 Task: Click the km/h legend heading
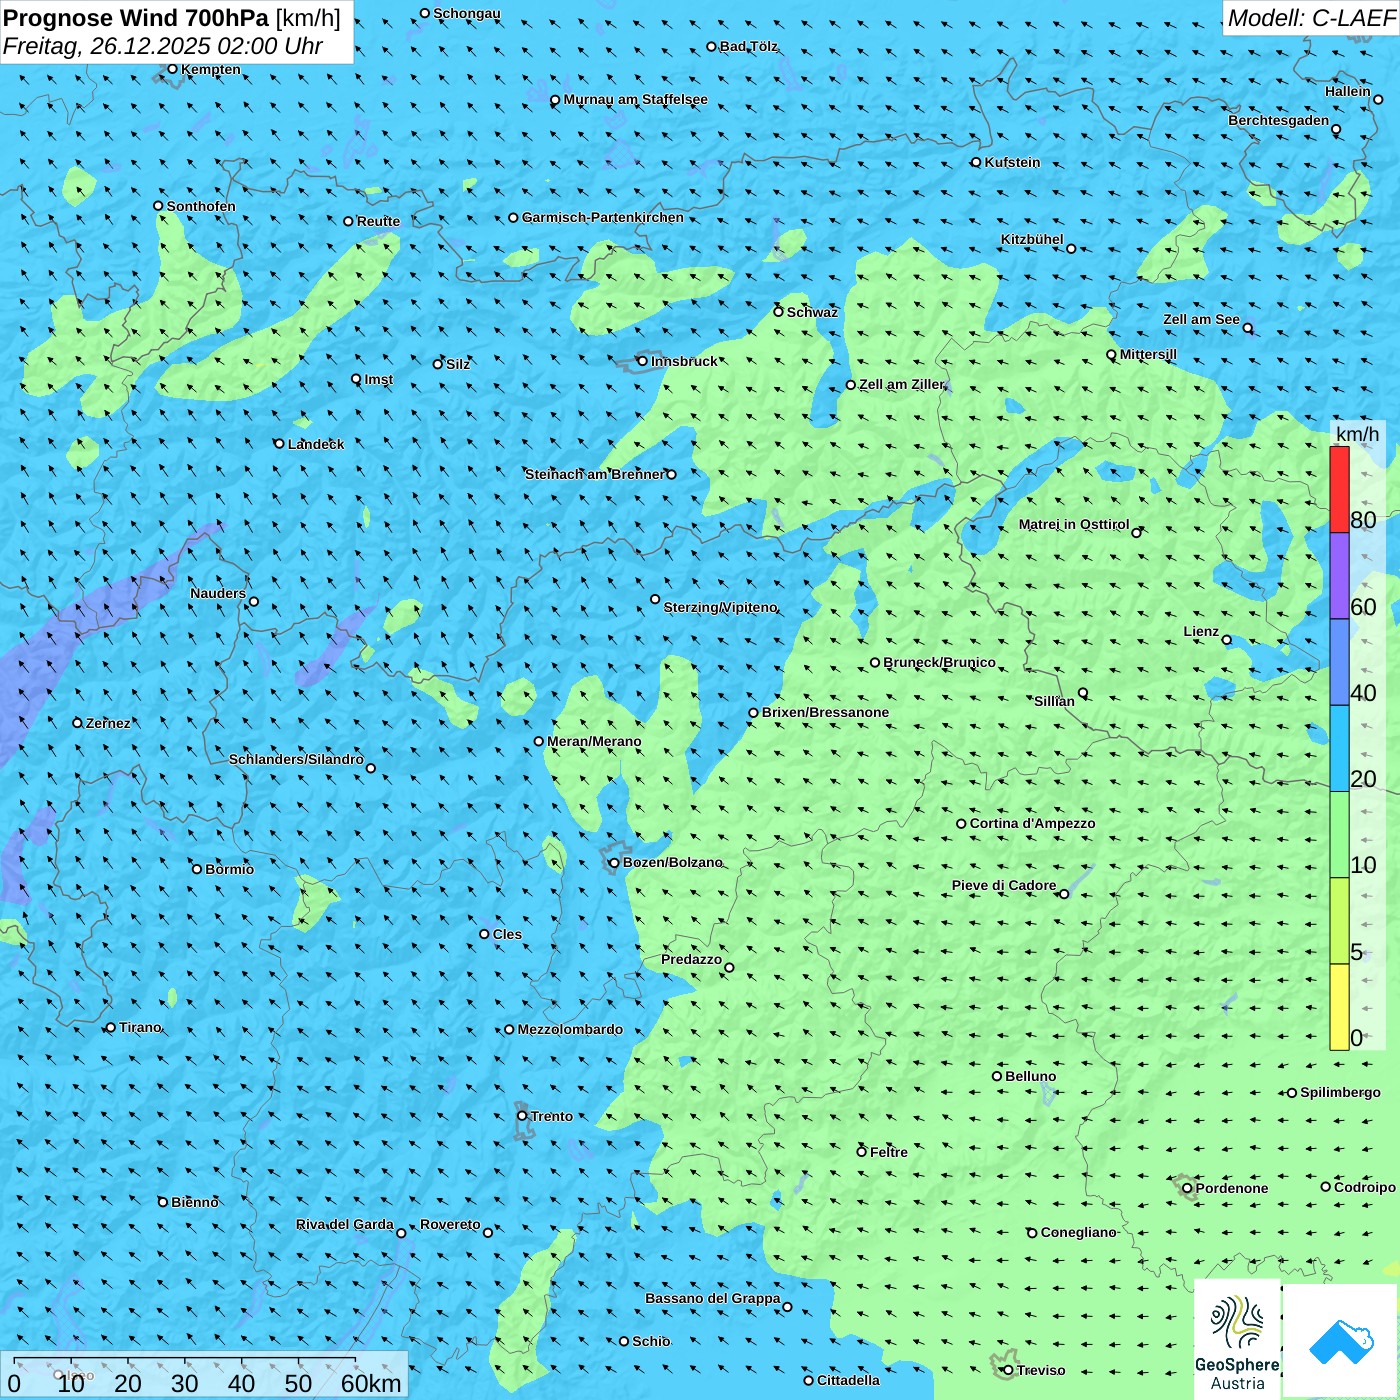1358,434
